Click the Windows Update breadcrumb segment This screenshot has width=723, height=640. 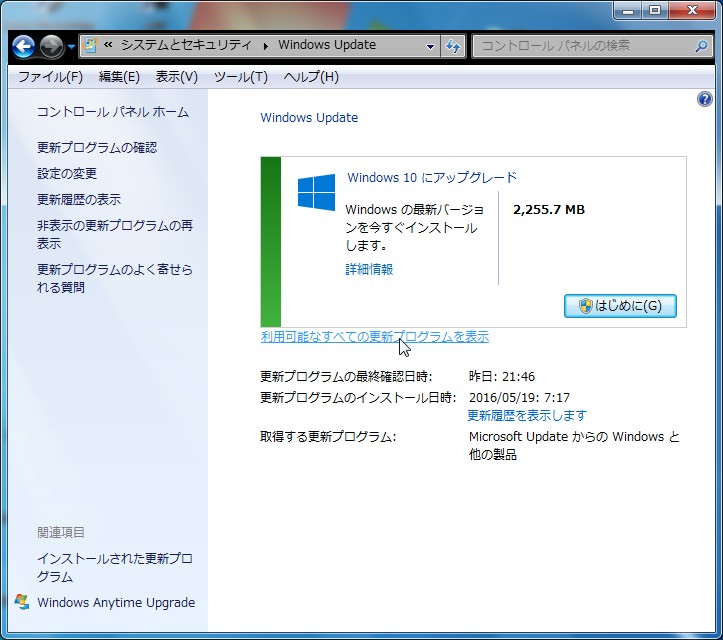click(x=327, y=45)
